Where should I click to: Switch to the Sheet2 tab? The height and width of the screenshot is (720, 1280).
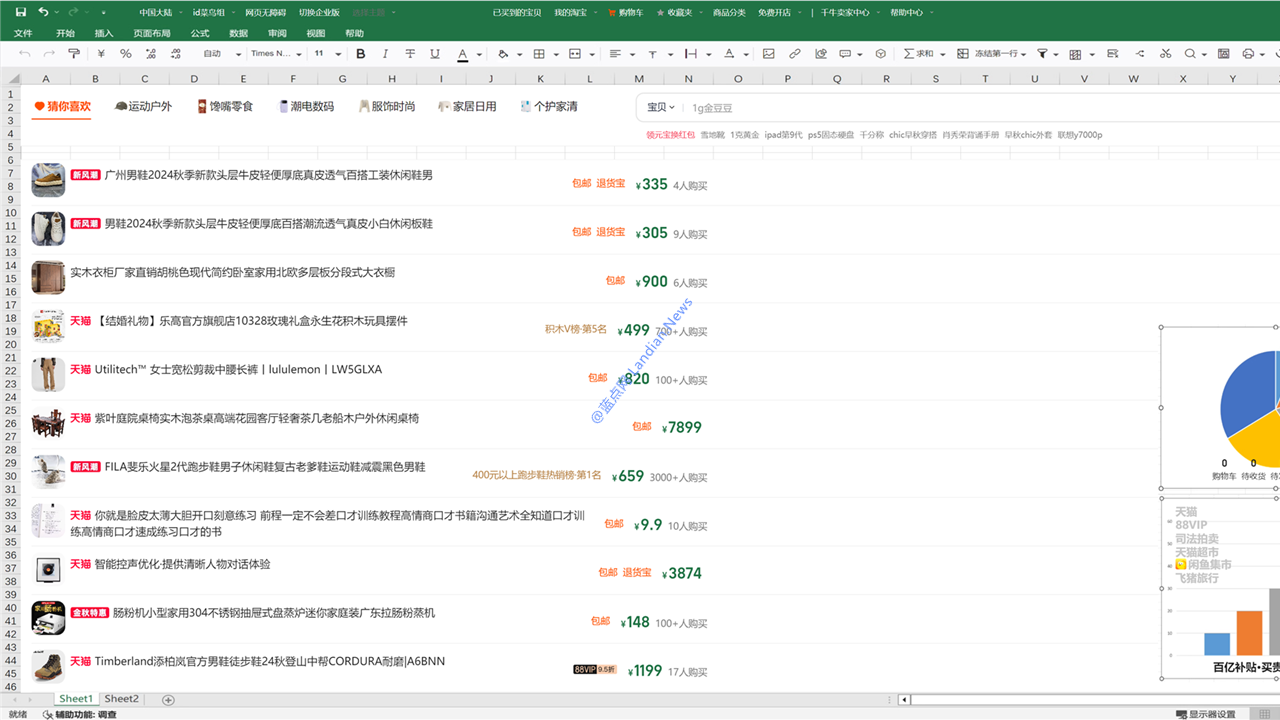(x=122, y=699)
